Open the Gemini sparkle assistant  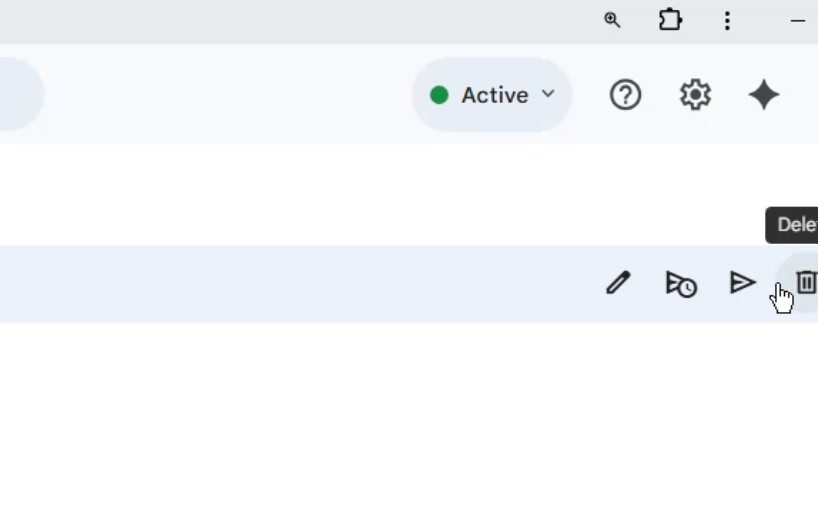click(764, 95)
